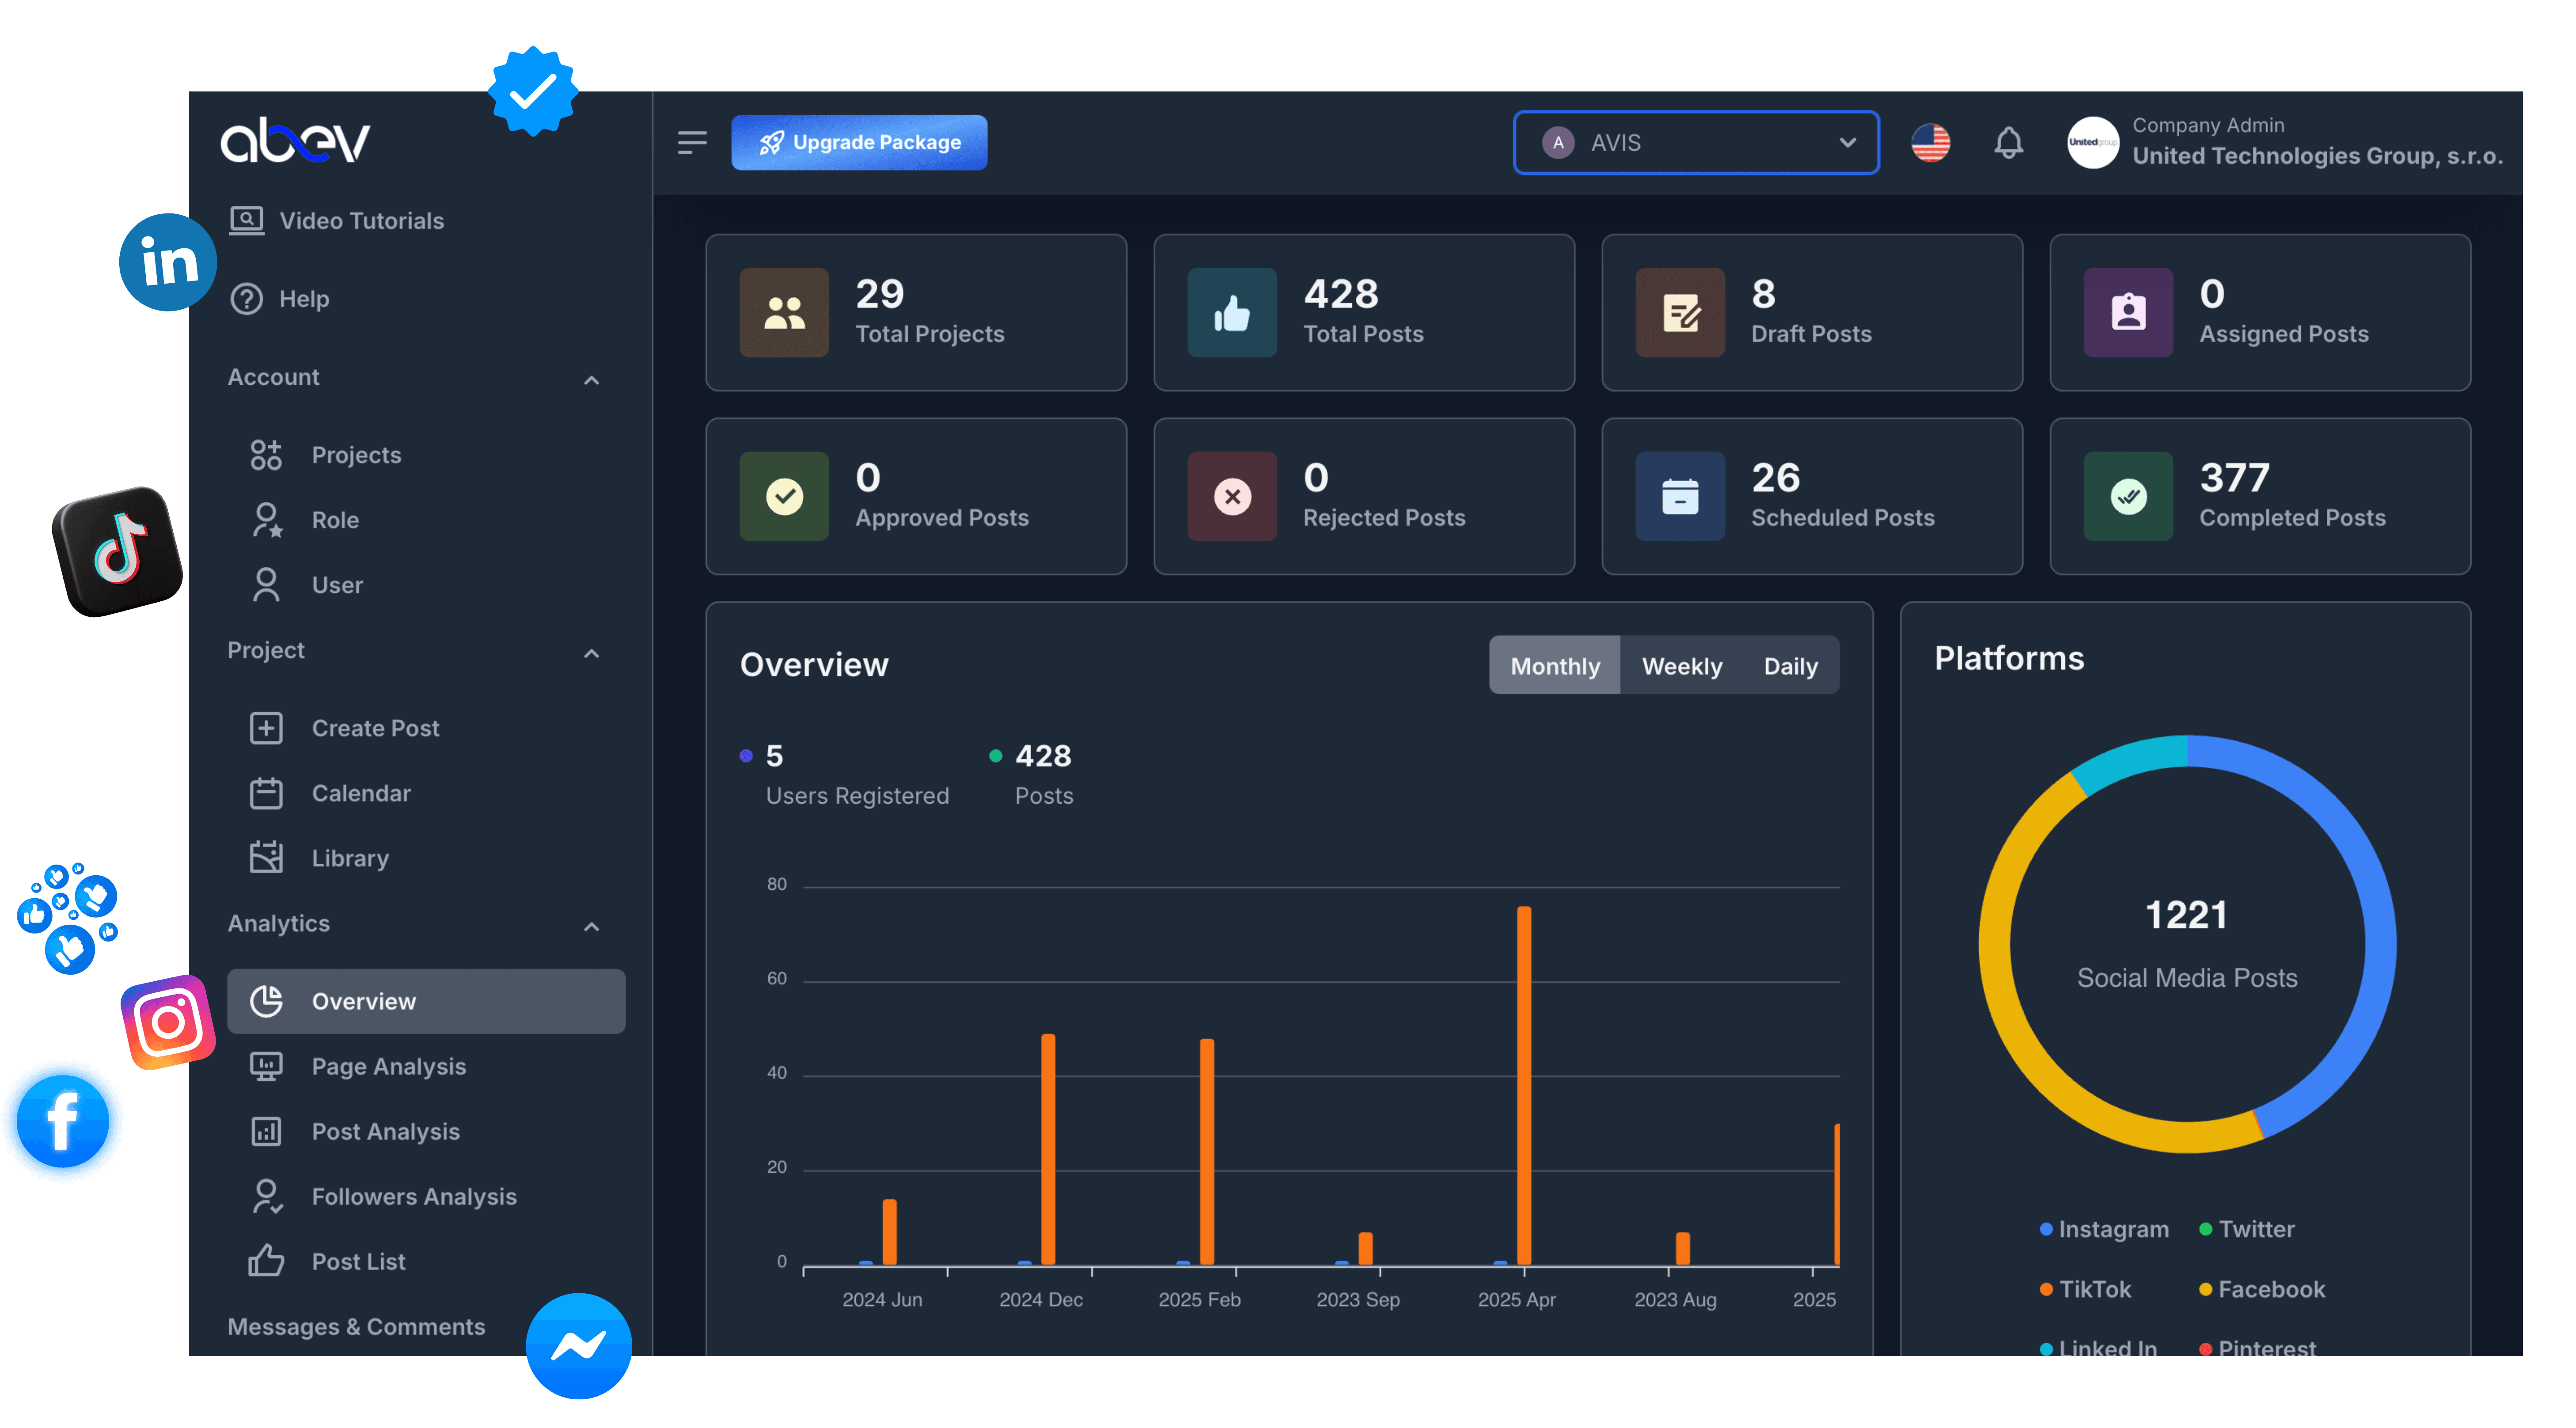Click the 2024 Dec orange bar
This screenshot has height=1428, width=2576.
click(x=1047, y=1149)
